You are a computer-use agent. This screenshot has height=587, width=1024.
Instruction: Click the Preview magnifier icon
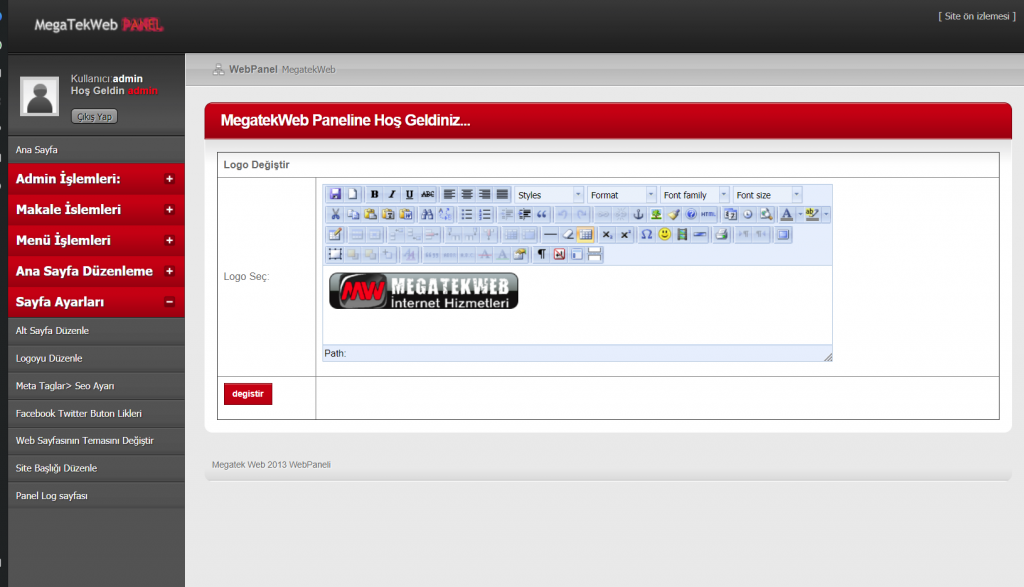(x=765, y=214)
